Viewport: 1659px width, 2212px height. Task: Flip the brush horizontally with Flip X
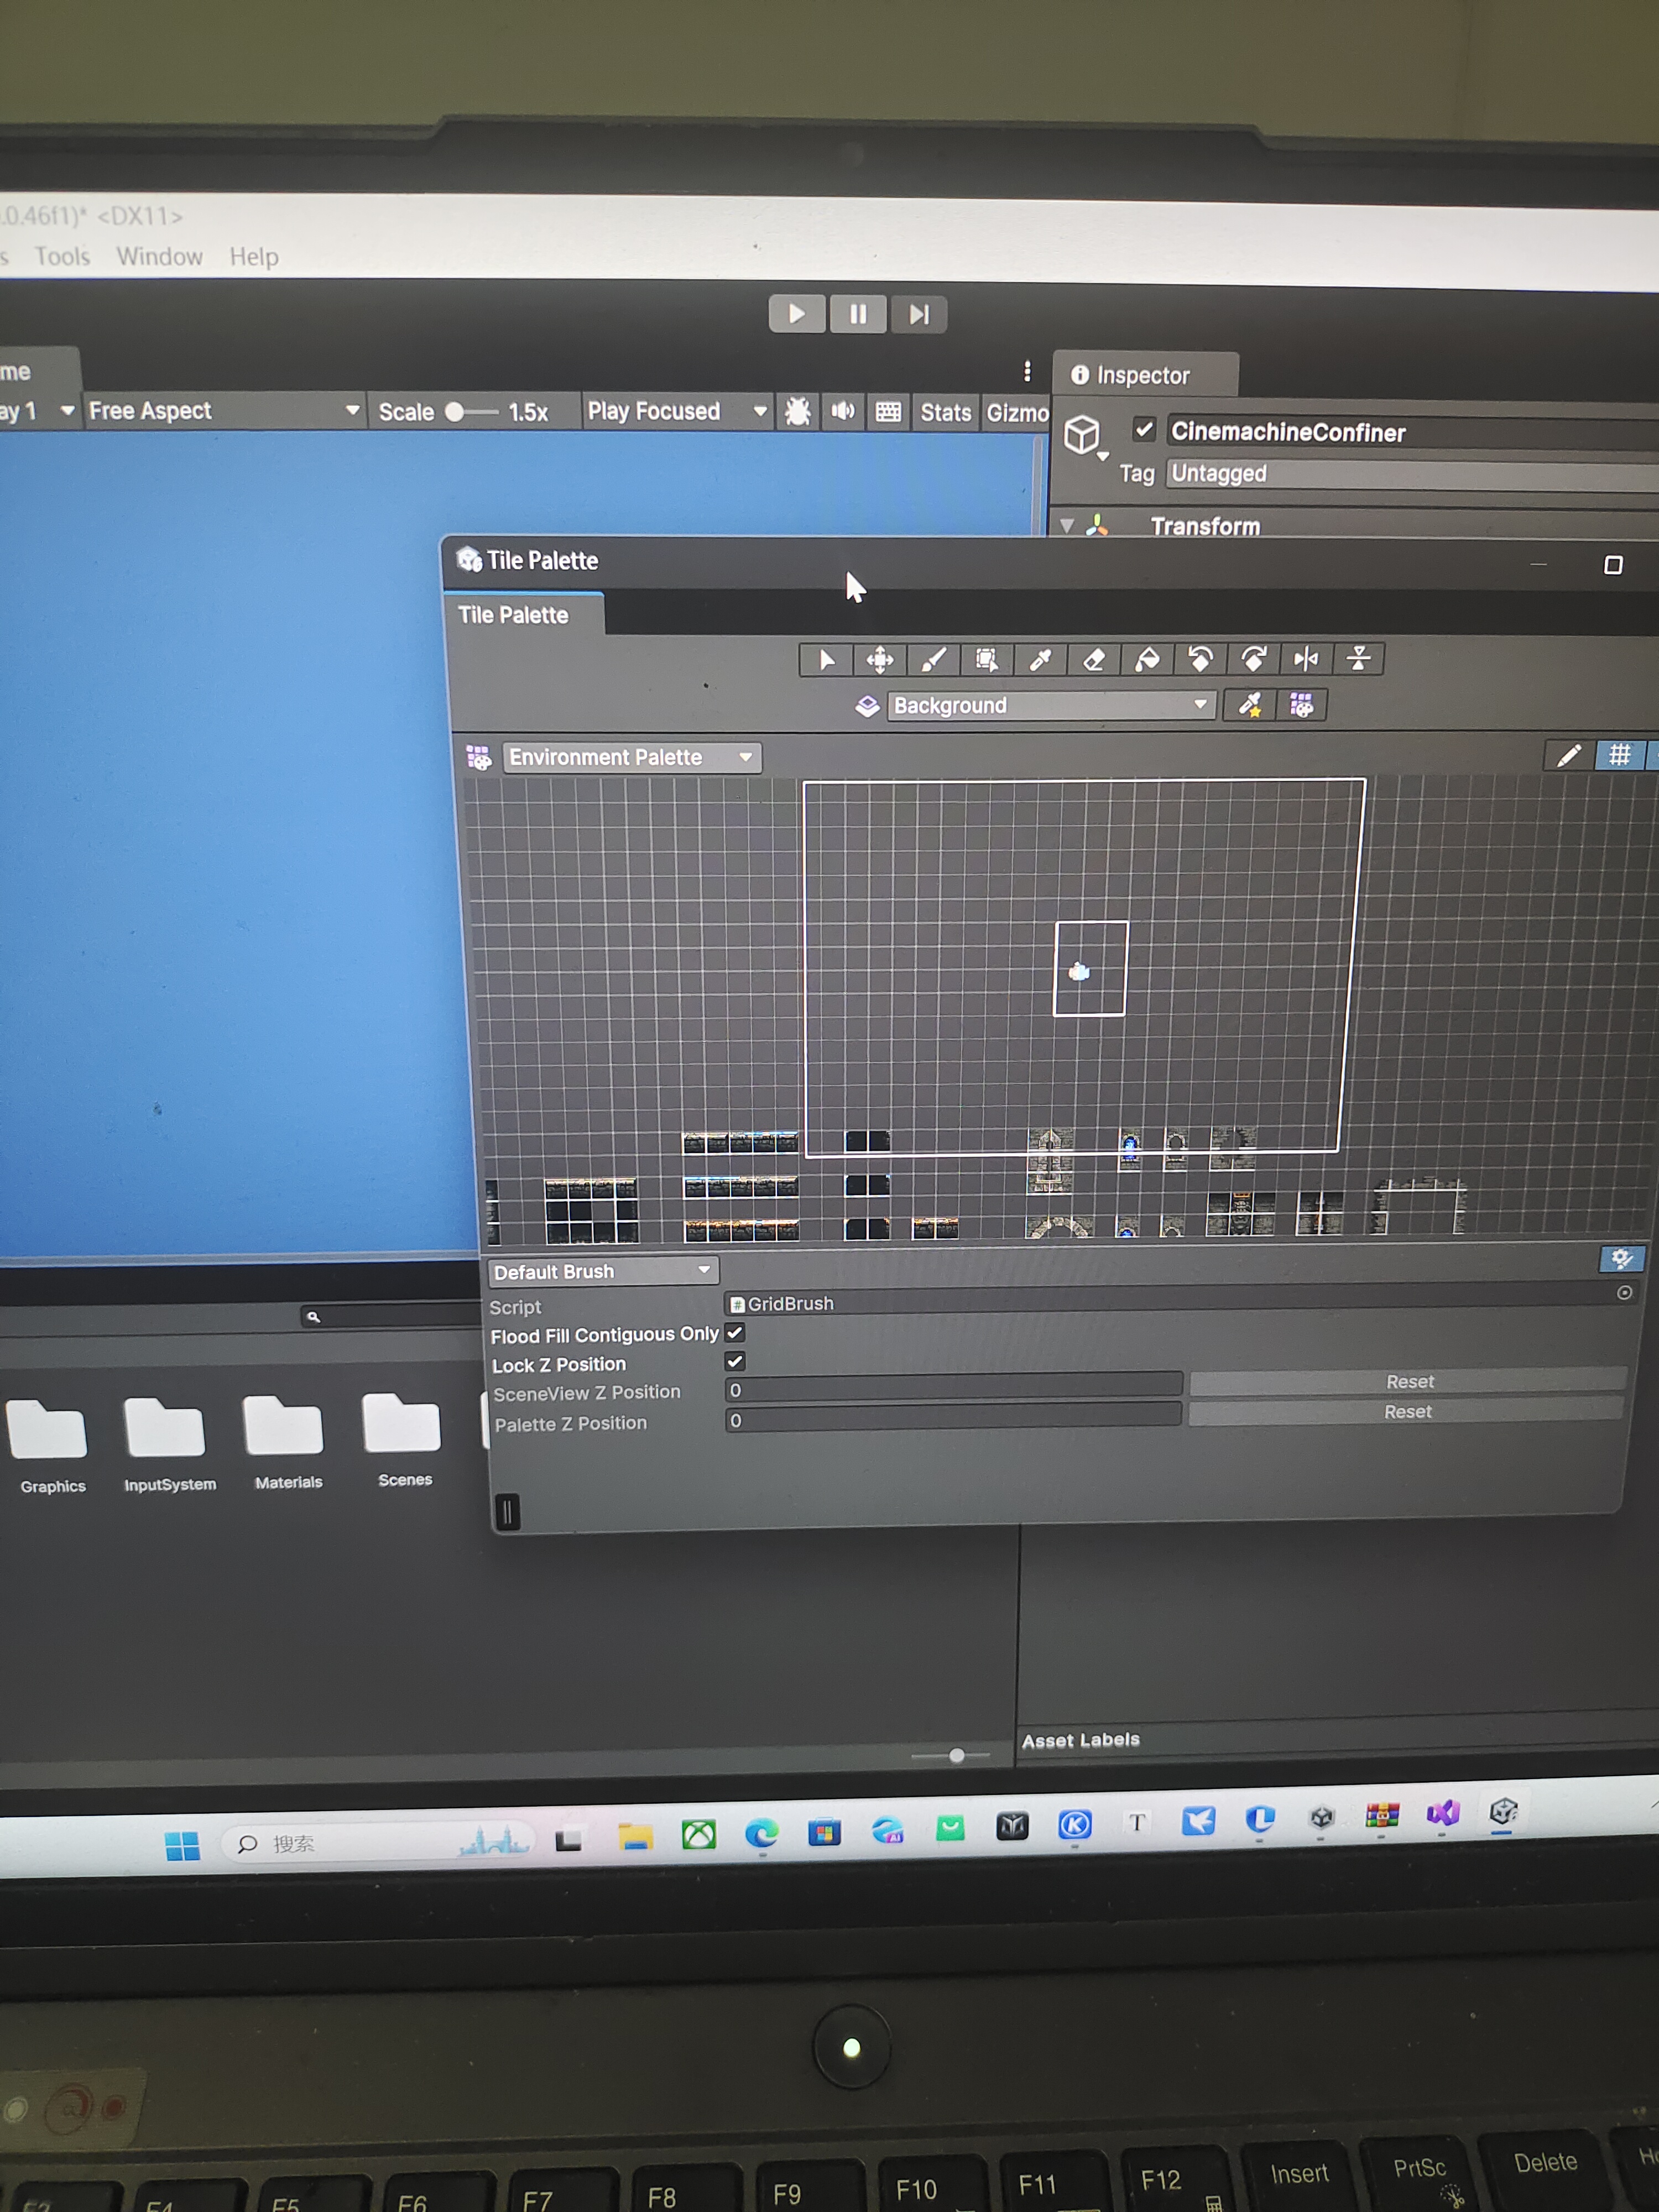pos(1306,659)
